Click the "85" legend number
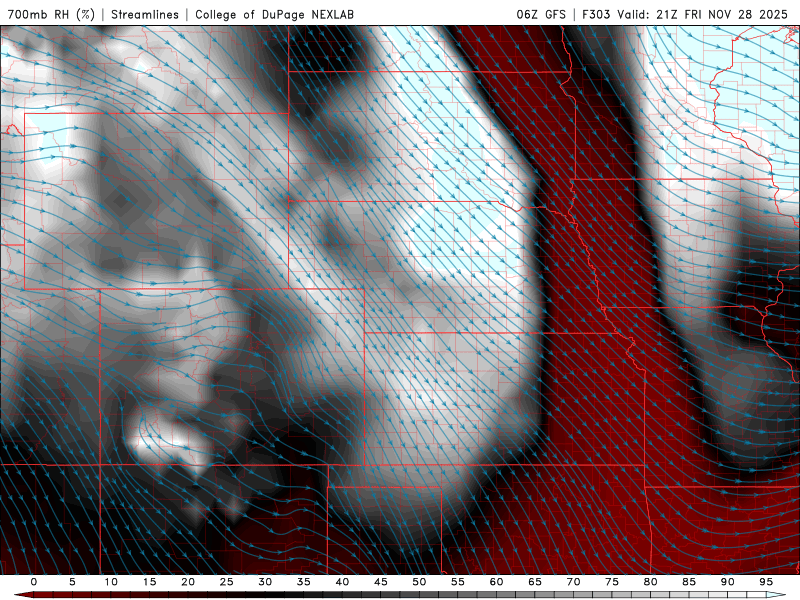The width and height of the screenshot is (800, 600). click(x=689, y=582)
